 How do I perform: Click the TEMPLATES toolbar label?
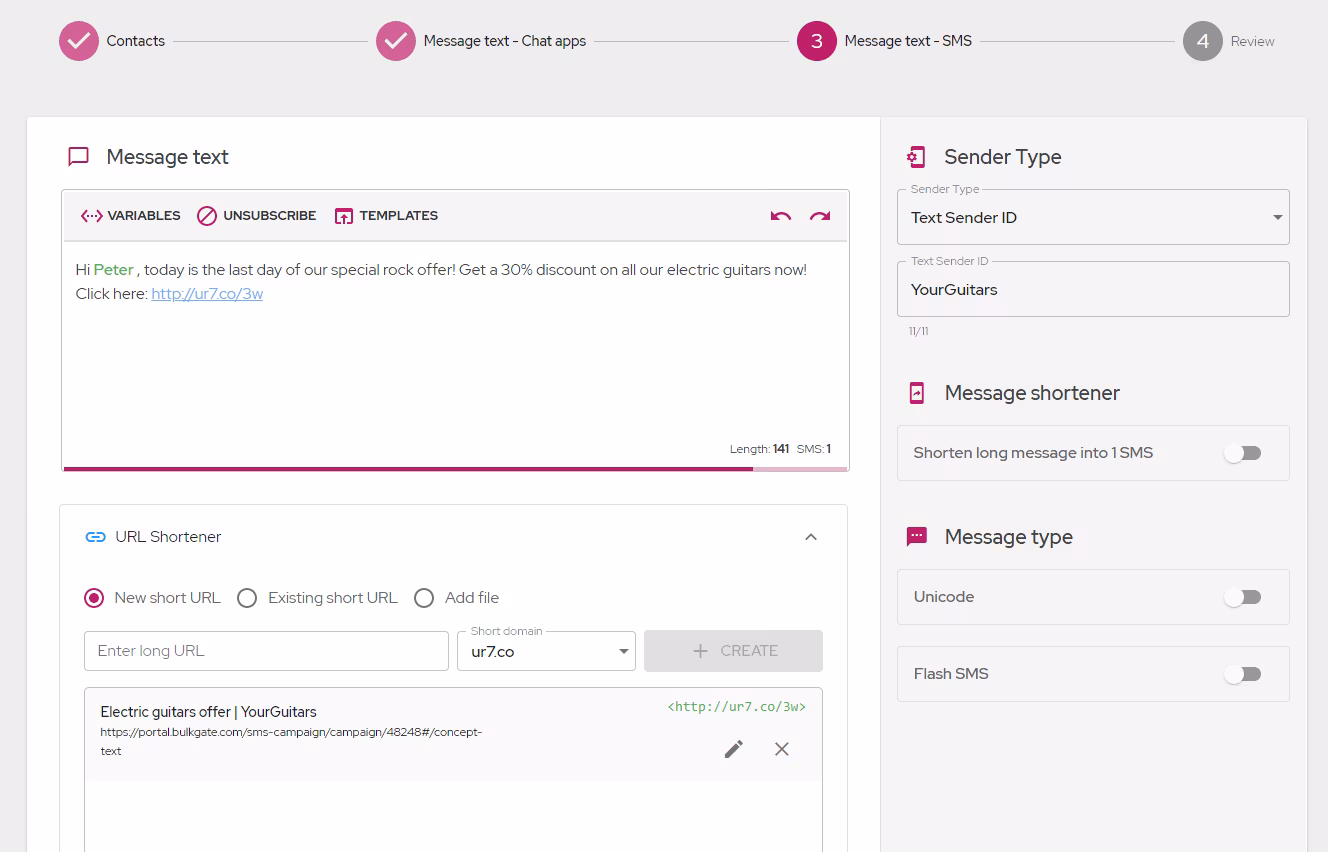(399, 216)
